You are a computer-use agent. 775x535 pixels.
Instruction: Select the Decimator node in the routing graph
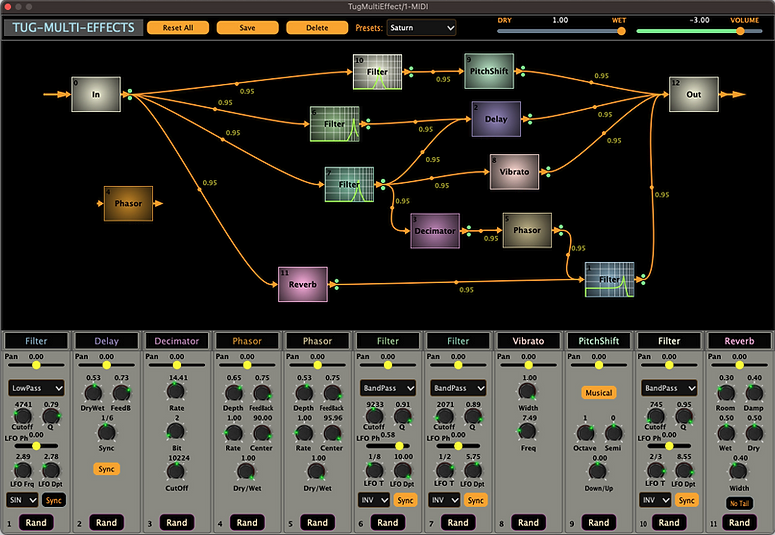pyautogui.click(x=435, y=231)
